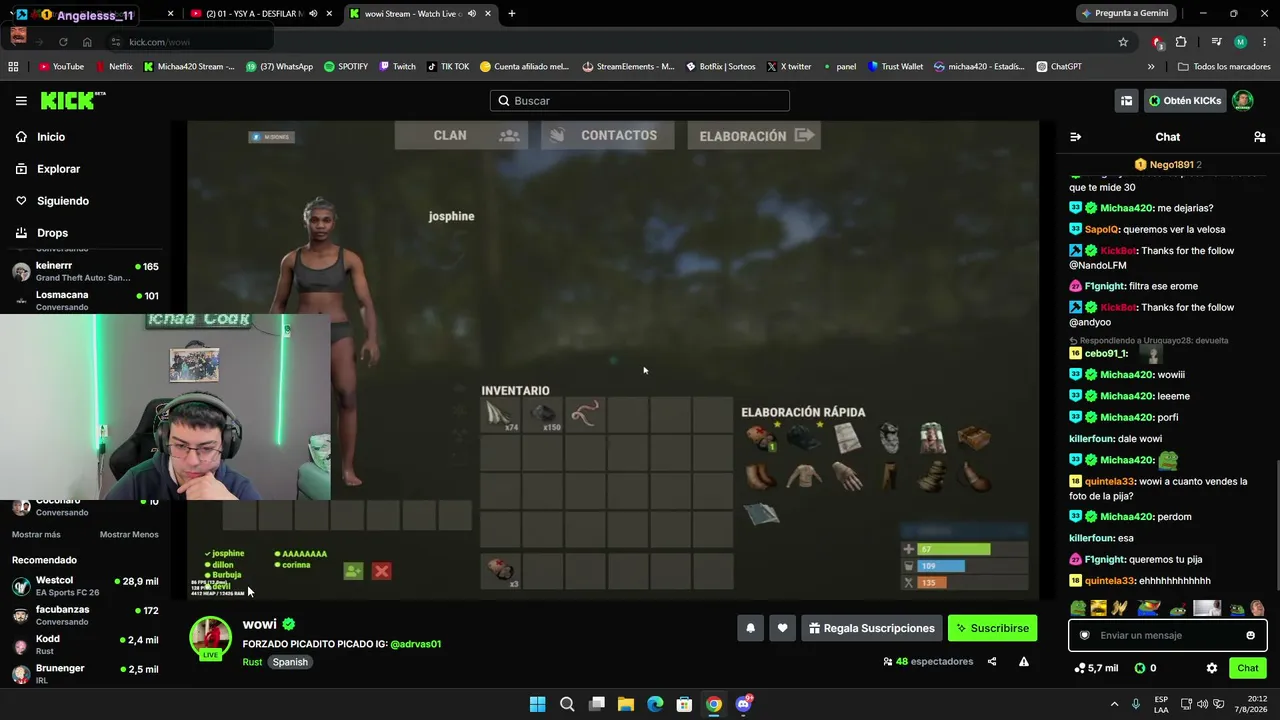Click the ELABORACIÓN tab in the game
The image size is (1280, 720).
pyautogui.click(x=754, y=135)
